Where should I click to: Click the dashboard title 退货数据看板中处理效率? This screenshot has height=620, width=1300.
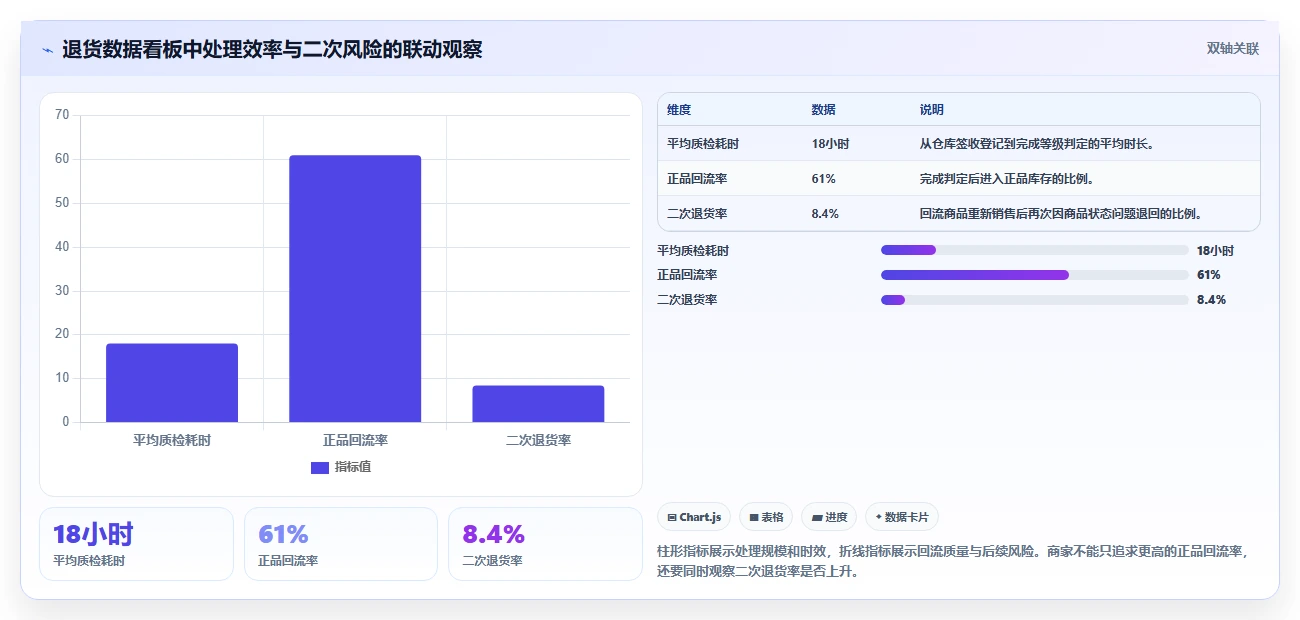click(272, 49)
